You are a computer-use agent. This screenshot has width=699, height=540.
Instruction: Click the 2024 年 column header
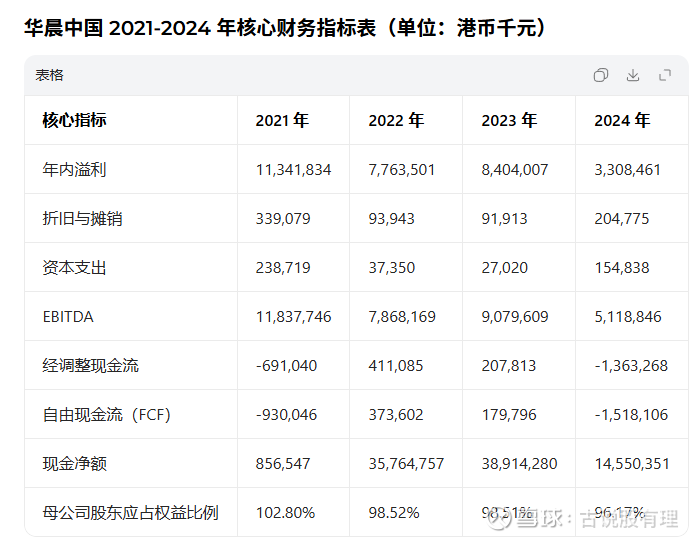(622, 120)
